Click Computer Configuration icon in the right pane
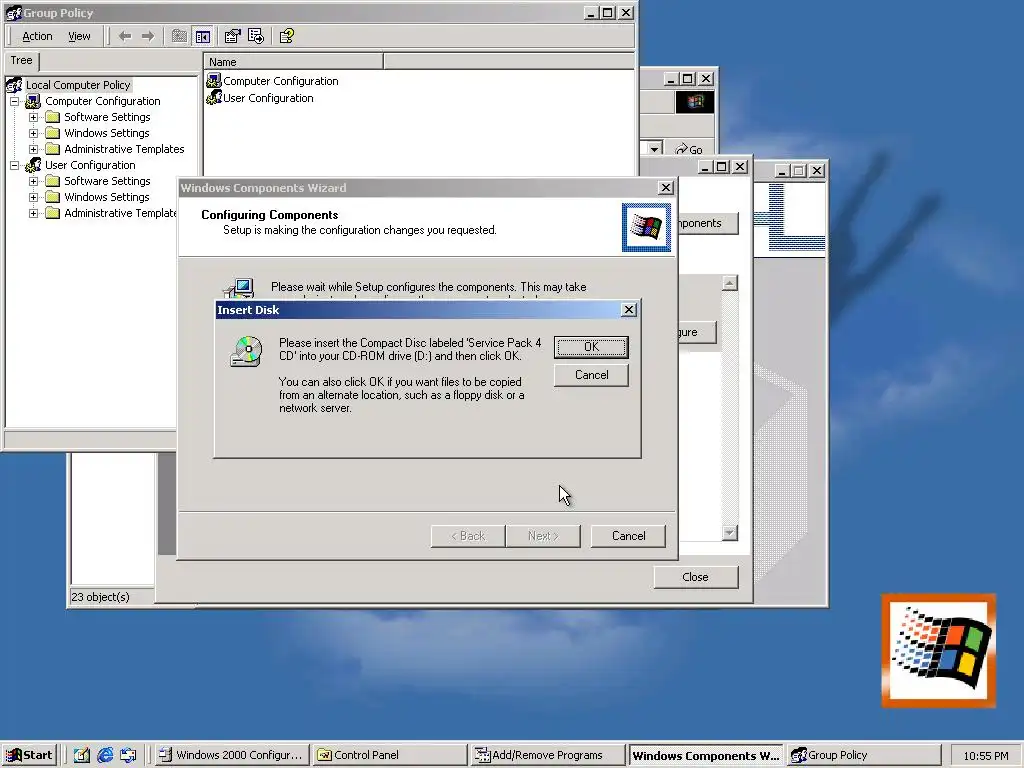Viewport: 1024px width, 768px height. [x=214, y=80]
